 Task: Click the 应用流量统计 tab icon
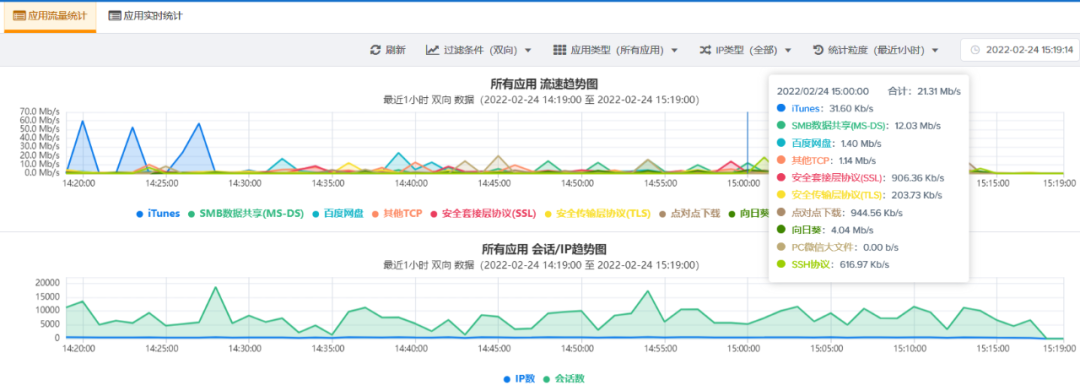click(x=19, y=16)
